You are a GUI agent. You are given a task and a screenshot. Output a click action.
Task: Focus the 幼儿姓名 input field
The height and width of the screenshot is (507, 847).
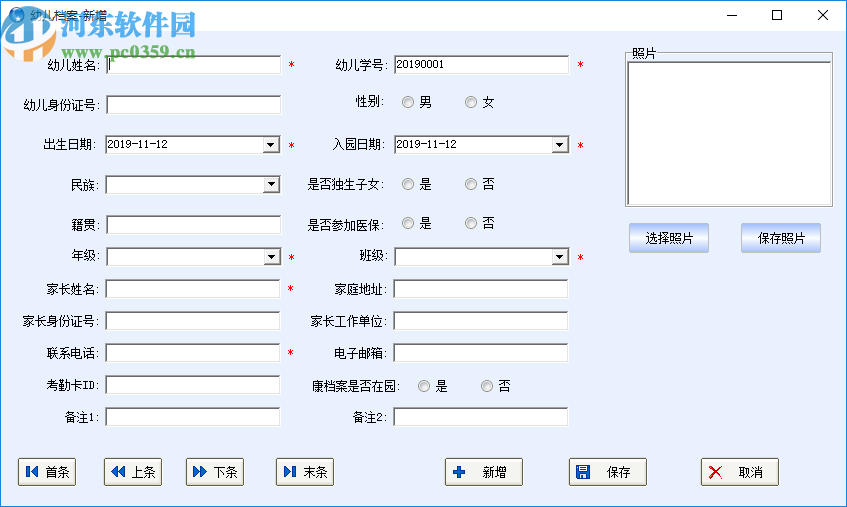point(193,65)
